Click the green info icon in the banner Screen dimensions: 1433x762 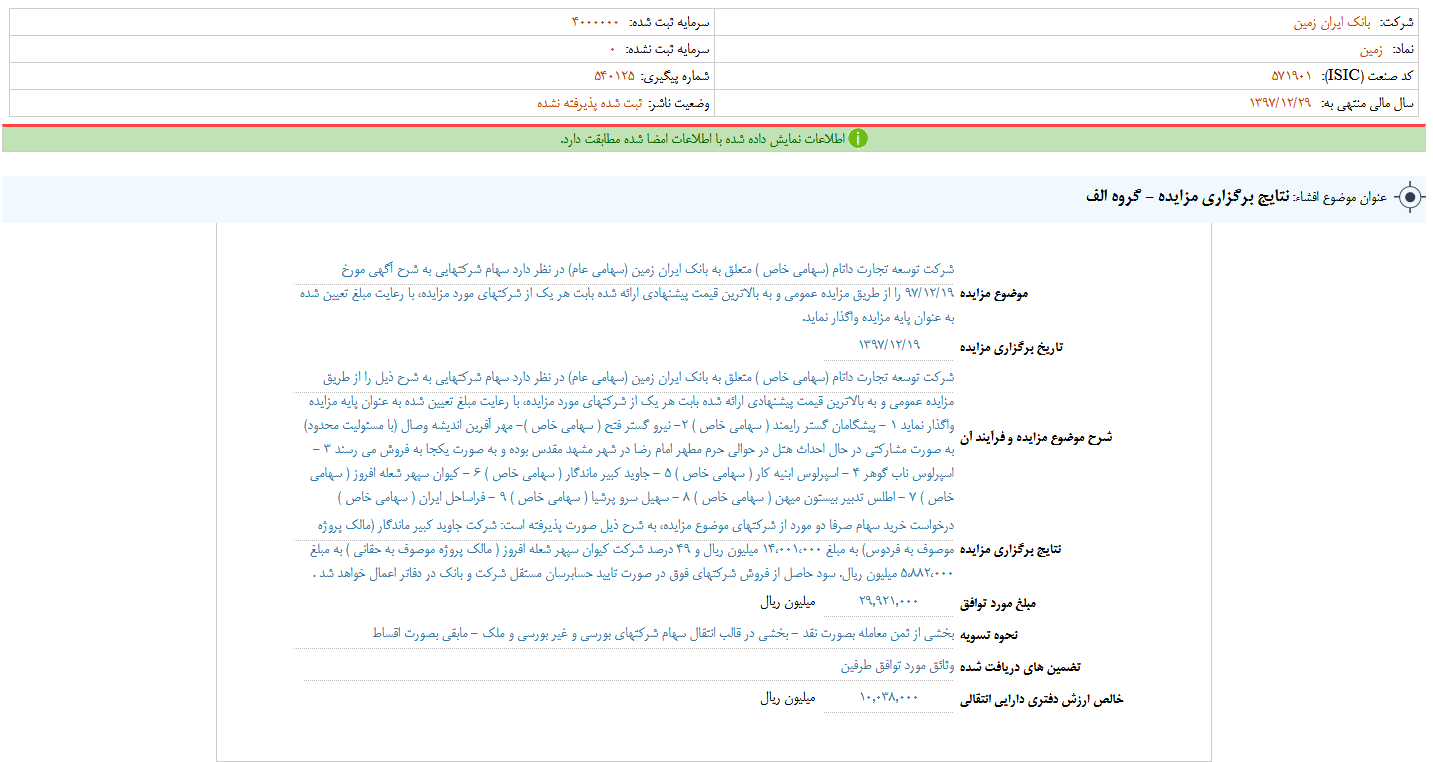(858, 139)
